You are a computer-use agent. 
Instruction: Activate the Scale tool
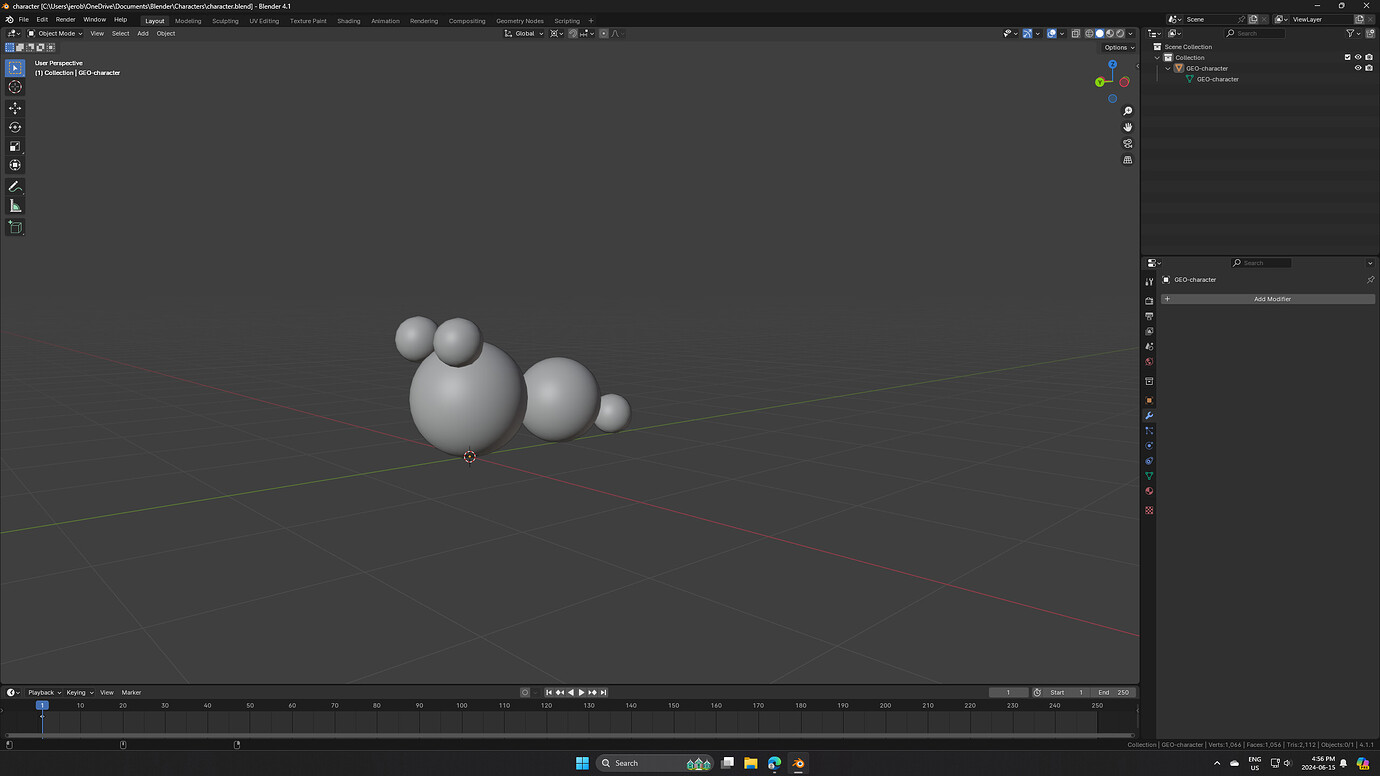15,146
